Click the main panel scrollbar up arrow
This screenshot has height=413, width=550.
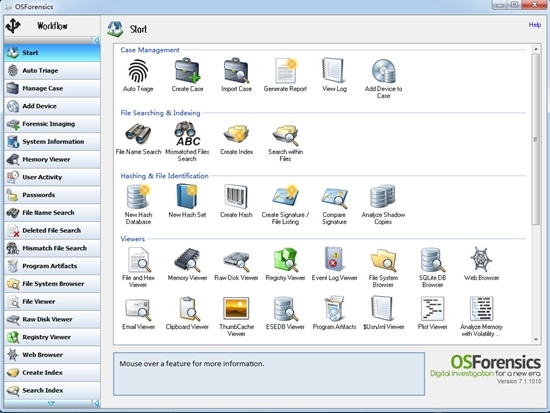(536, 49)
